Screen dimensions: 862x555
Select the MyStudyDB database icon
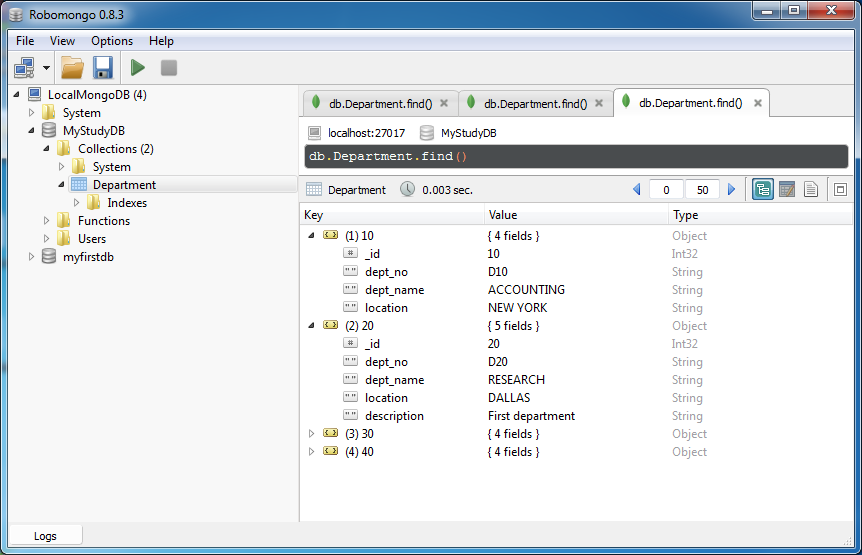[x=49, y=130]
